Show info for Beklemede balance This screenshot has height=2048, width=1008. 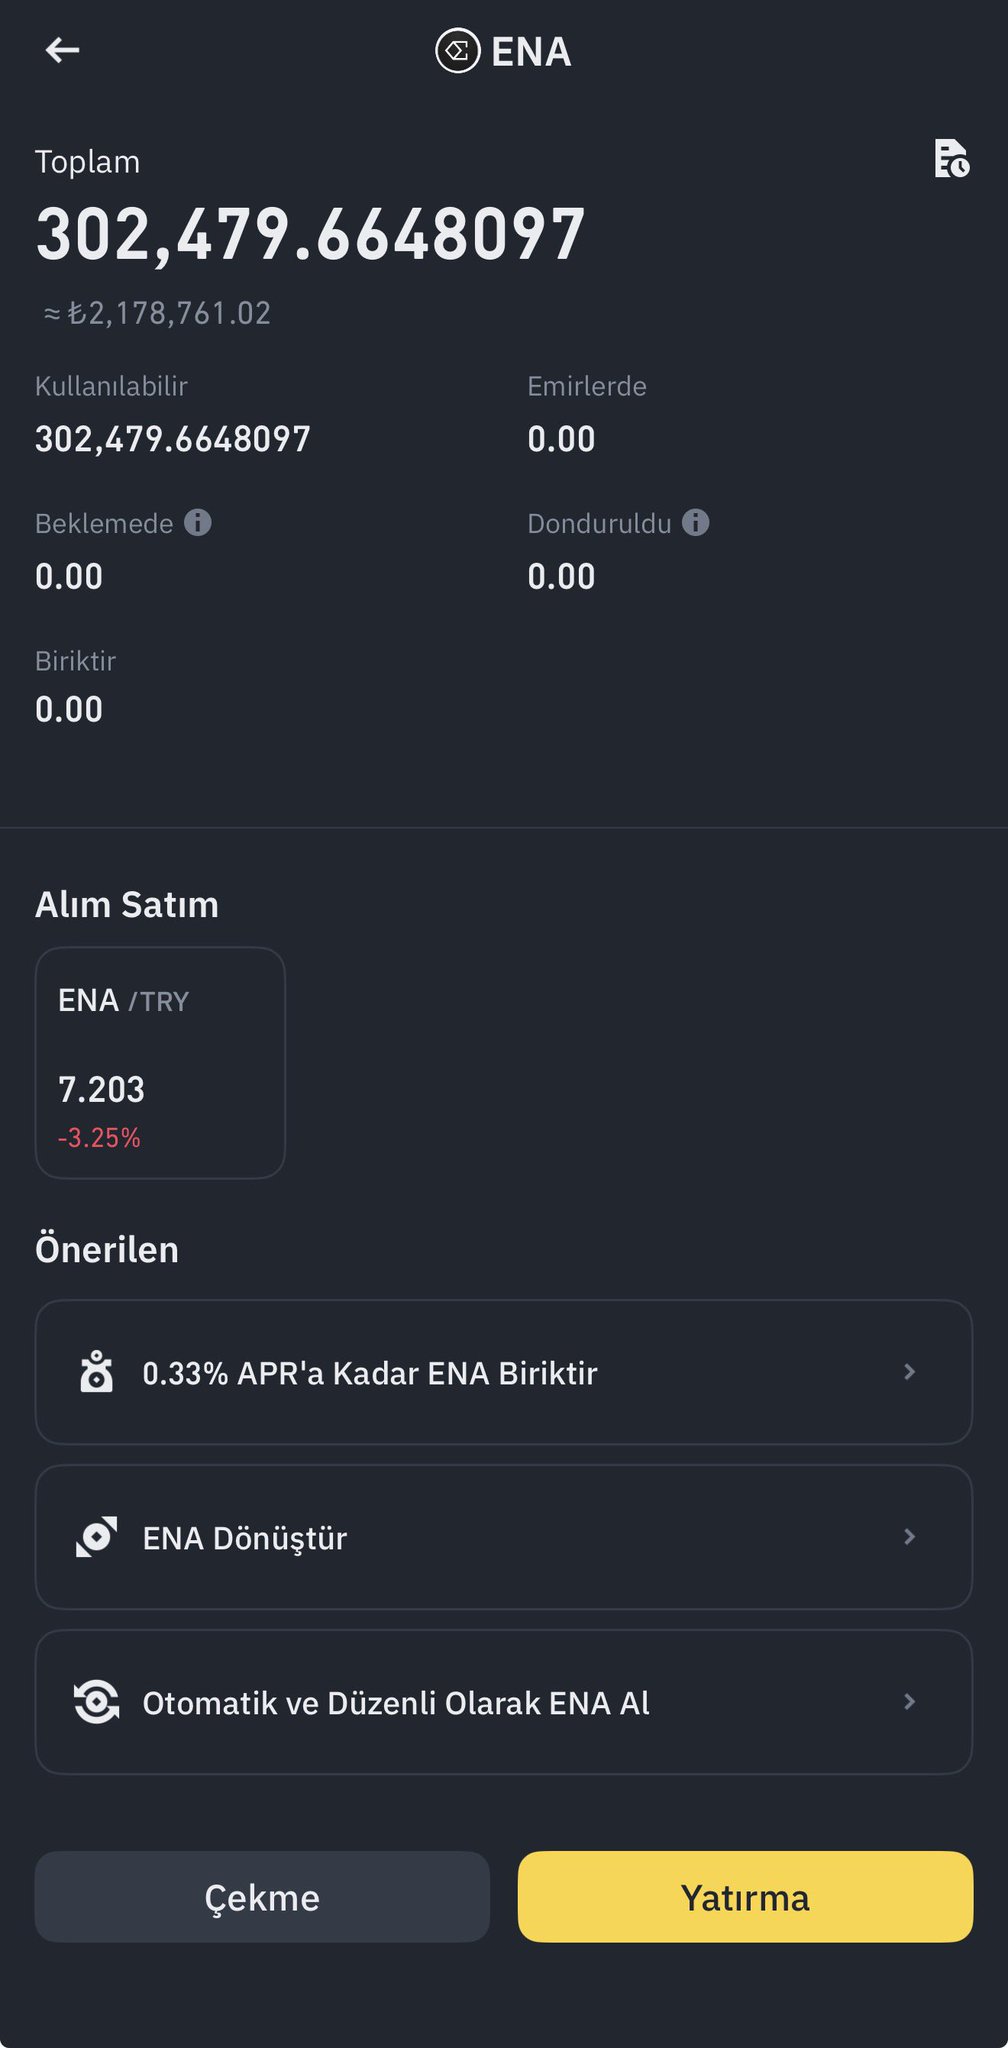click(x=198, y=522)
